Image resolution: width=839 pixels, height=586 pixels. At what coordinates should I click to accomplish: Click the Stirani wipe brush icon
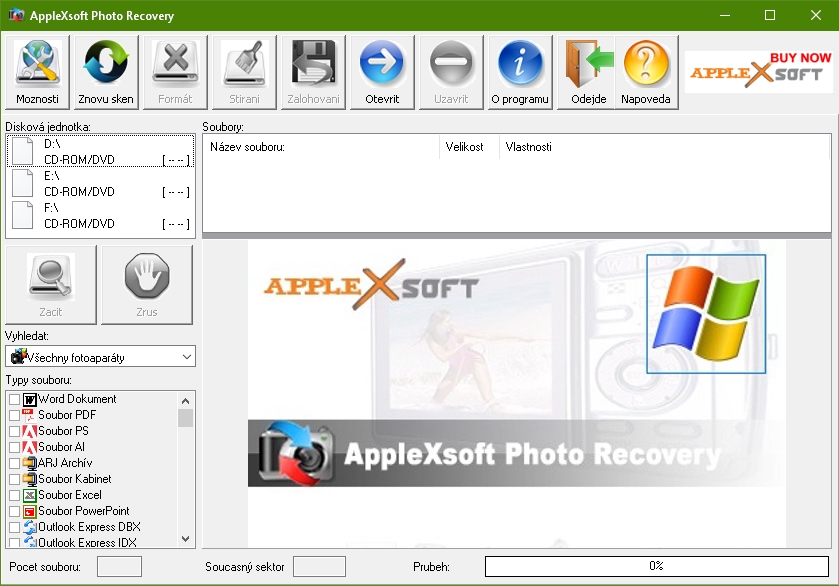point(245,72)
